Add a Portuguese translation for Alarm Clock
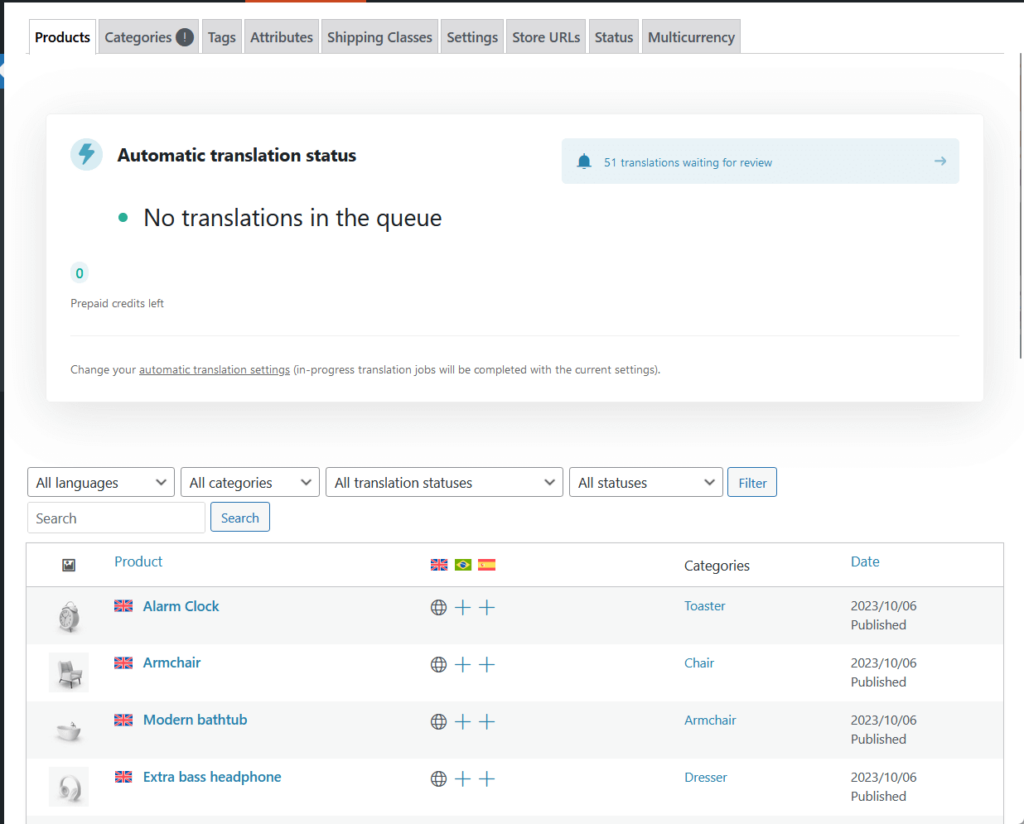 (x=462, y=607)
